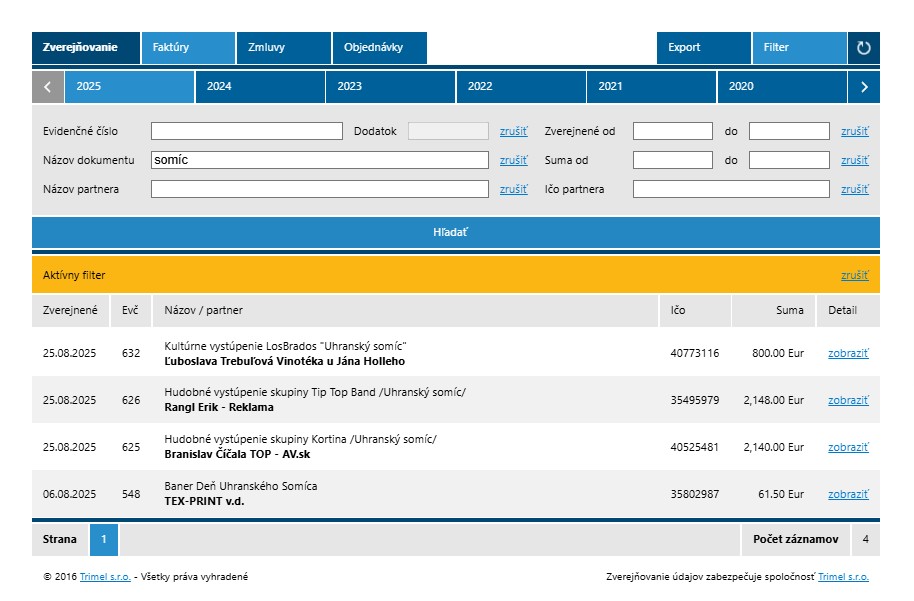Open the Objednávky tab
Screen dimensions: 914x601
379,48
